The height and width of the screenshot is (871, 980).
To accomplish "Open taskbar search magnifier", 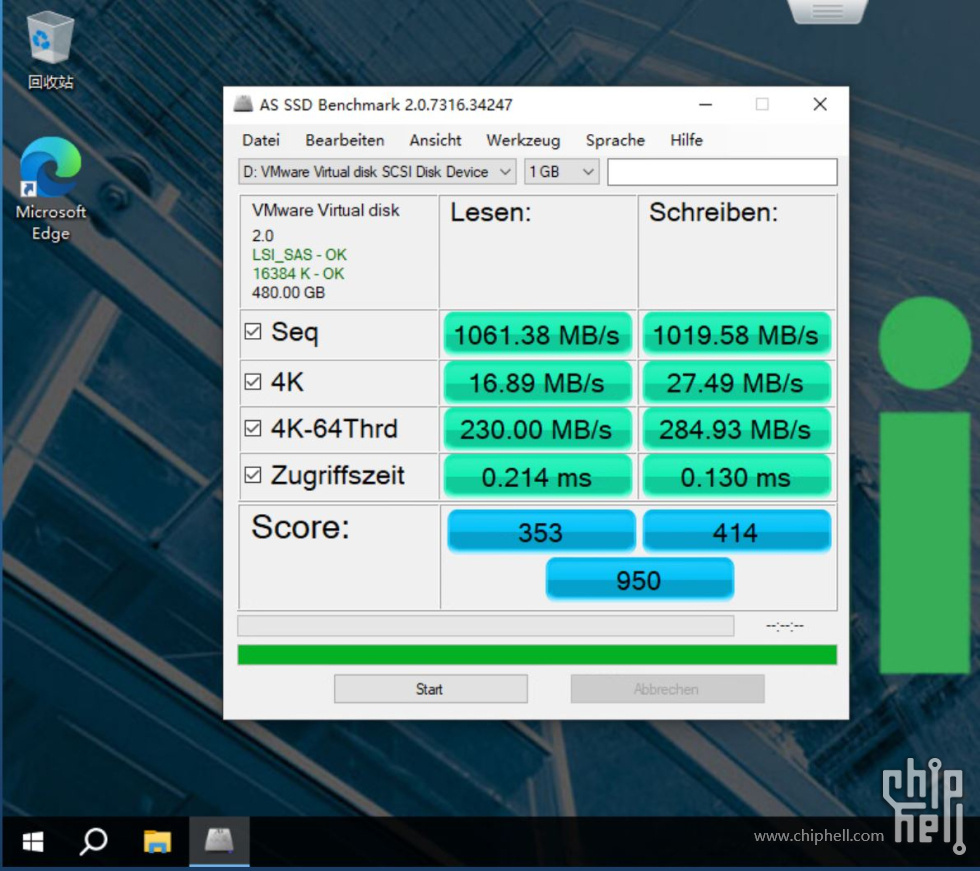I will (94, 842).
